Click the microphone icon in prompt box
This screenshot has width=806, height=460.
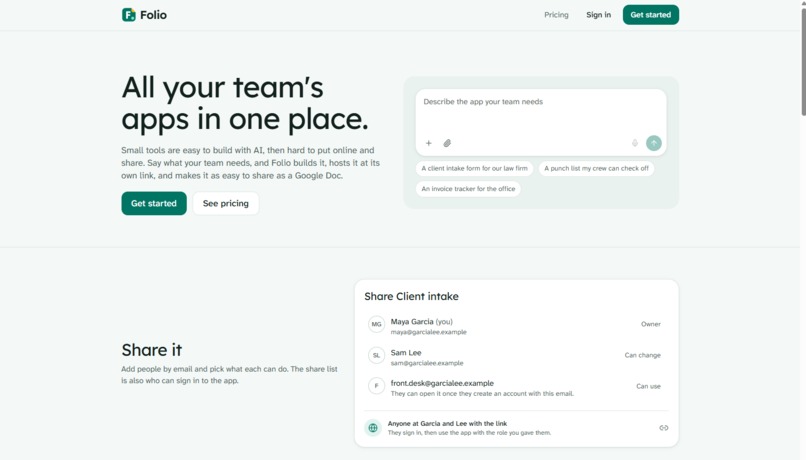(635, 143)
